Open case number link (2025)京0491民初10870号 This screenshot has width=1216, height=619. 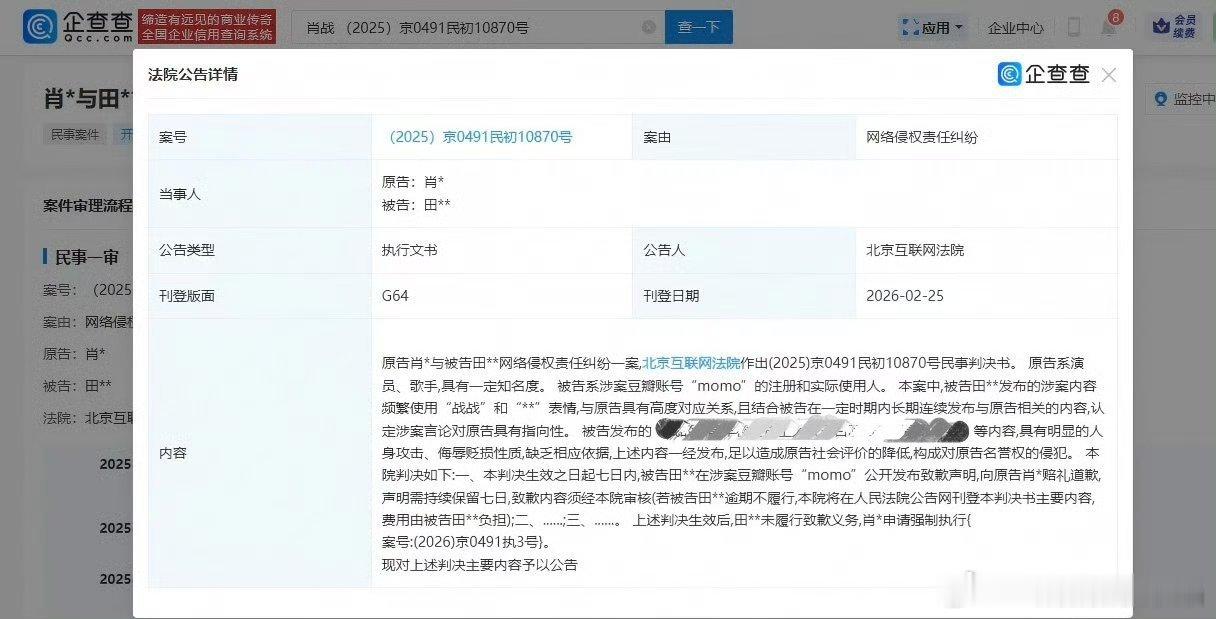click(478, 137)
